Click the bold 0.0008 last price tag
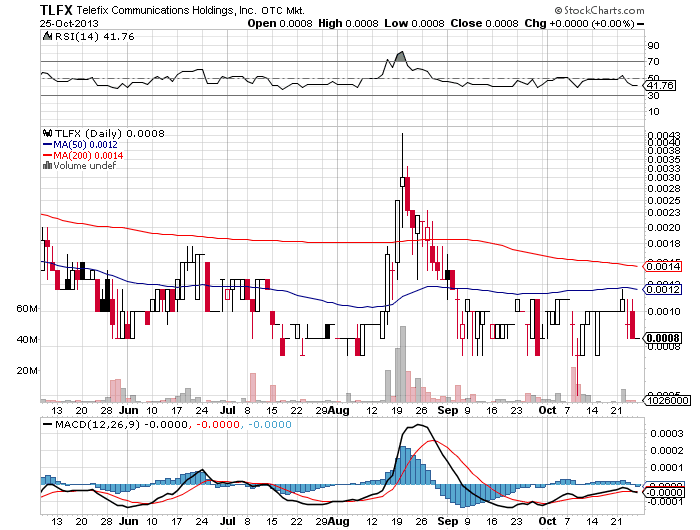 663,338
